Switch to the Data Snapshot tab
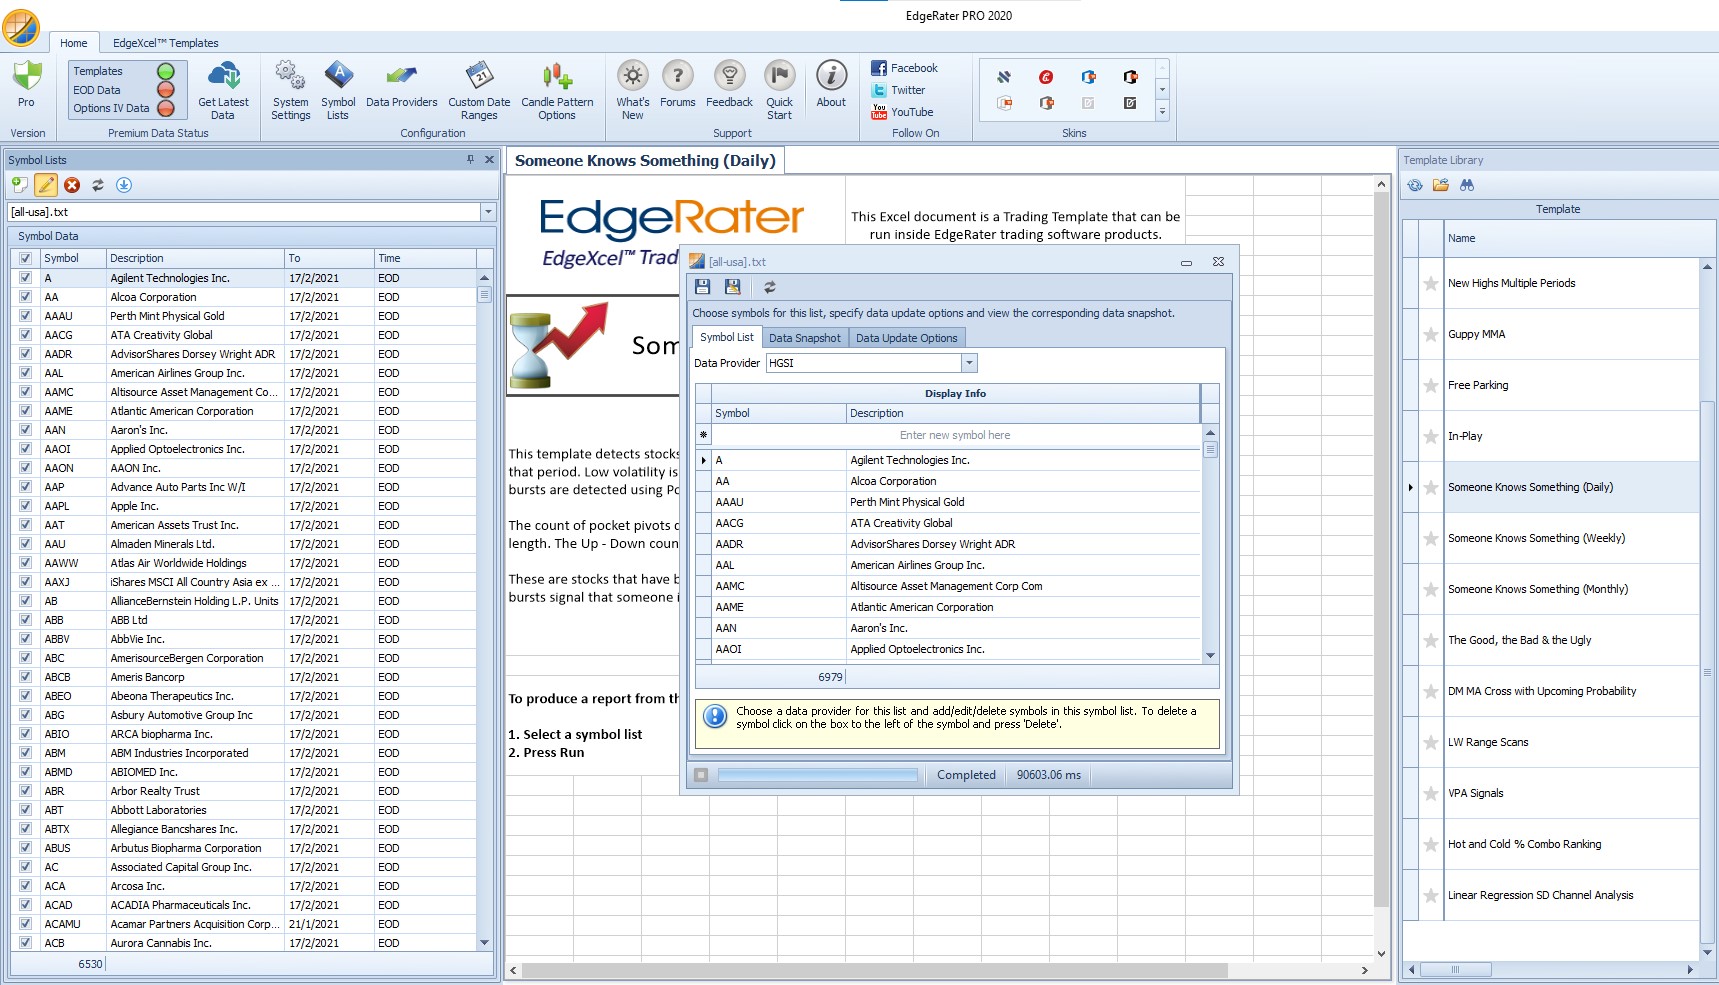1719x985 pixels. [805, 338]
